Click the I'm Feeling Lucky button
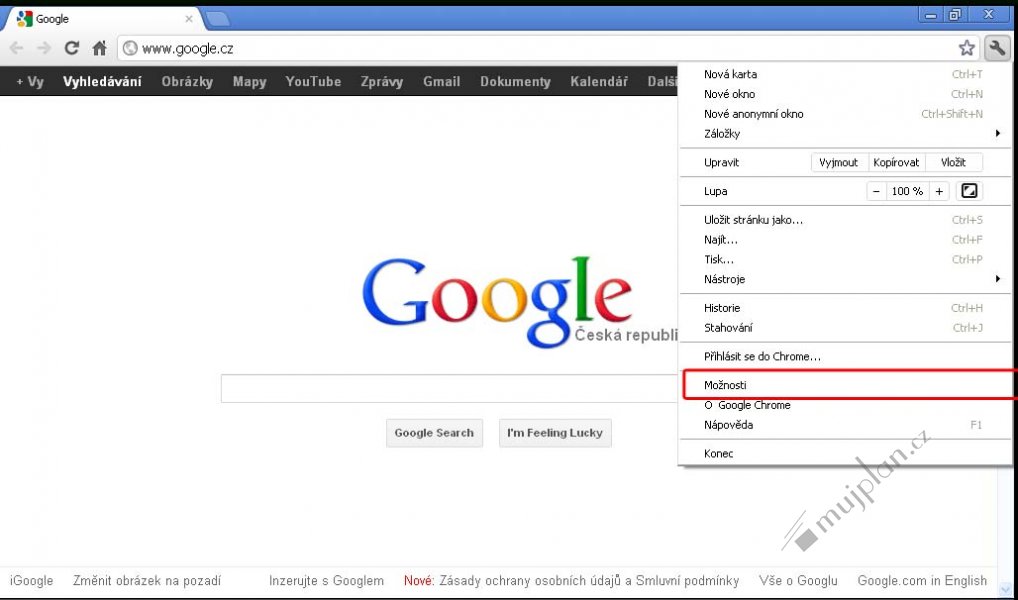Image resolution: width=1018 pixels, height=600 pixels. pyautogui.click(x=555, y=433)
